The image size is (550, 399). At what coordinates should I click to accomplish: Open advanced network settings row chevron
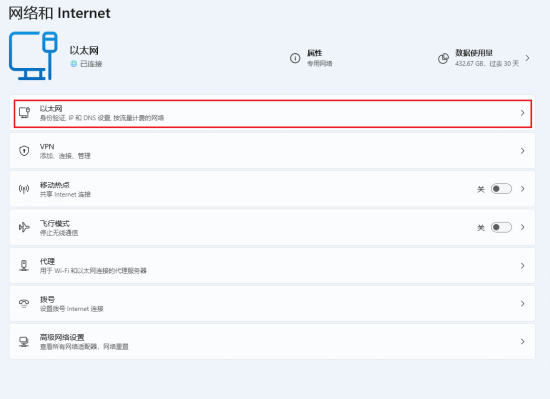click(523, 341)
